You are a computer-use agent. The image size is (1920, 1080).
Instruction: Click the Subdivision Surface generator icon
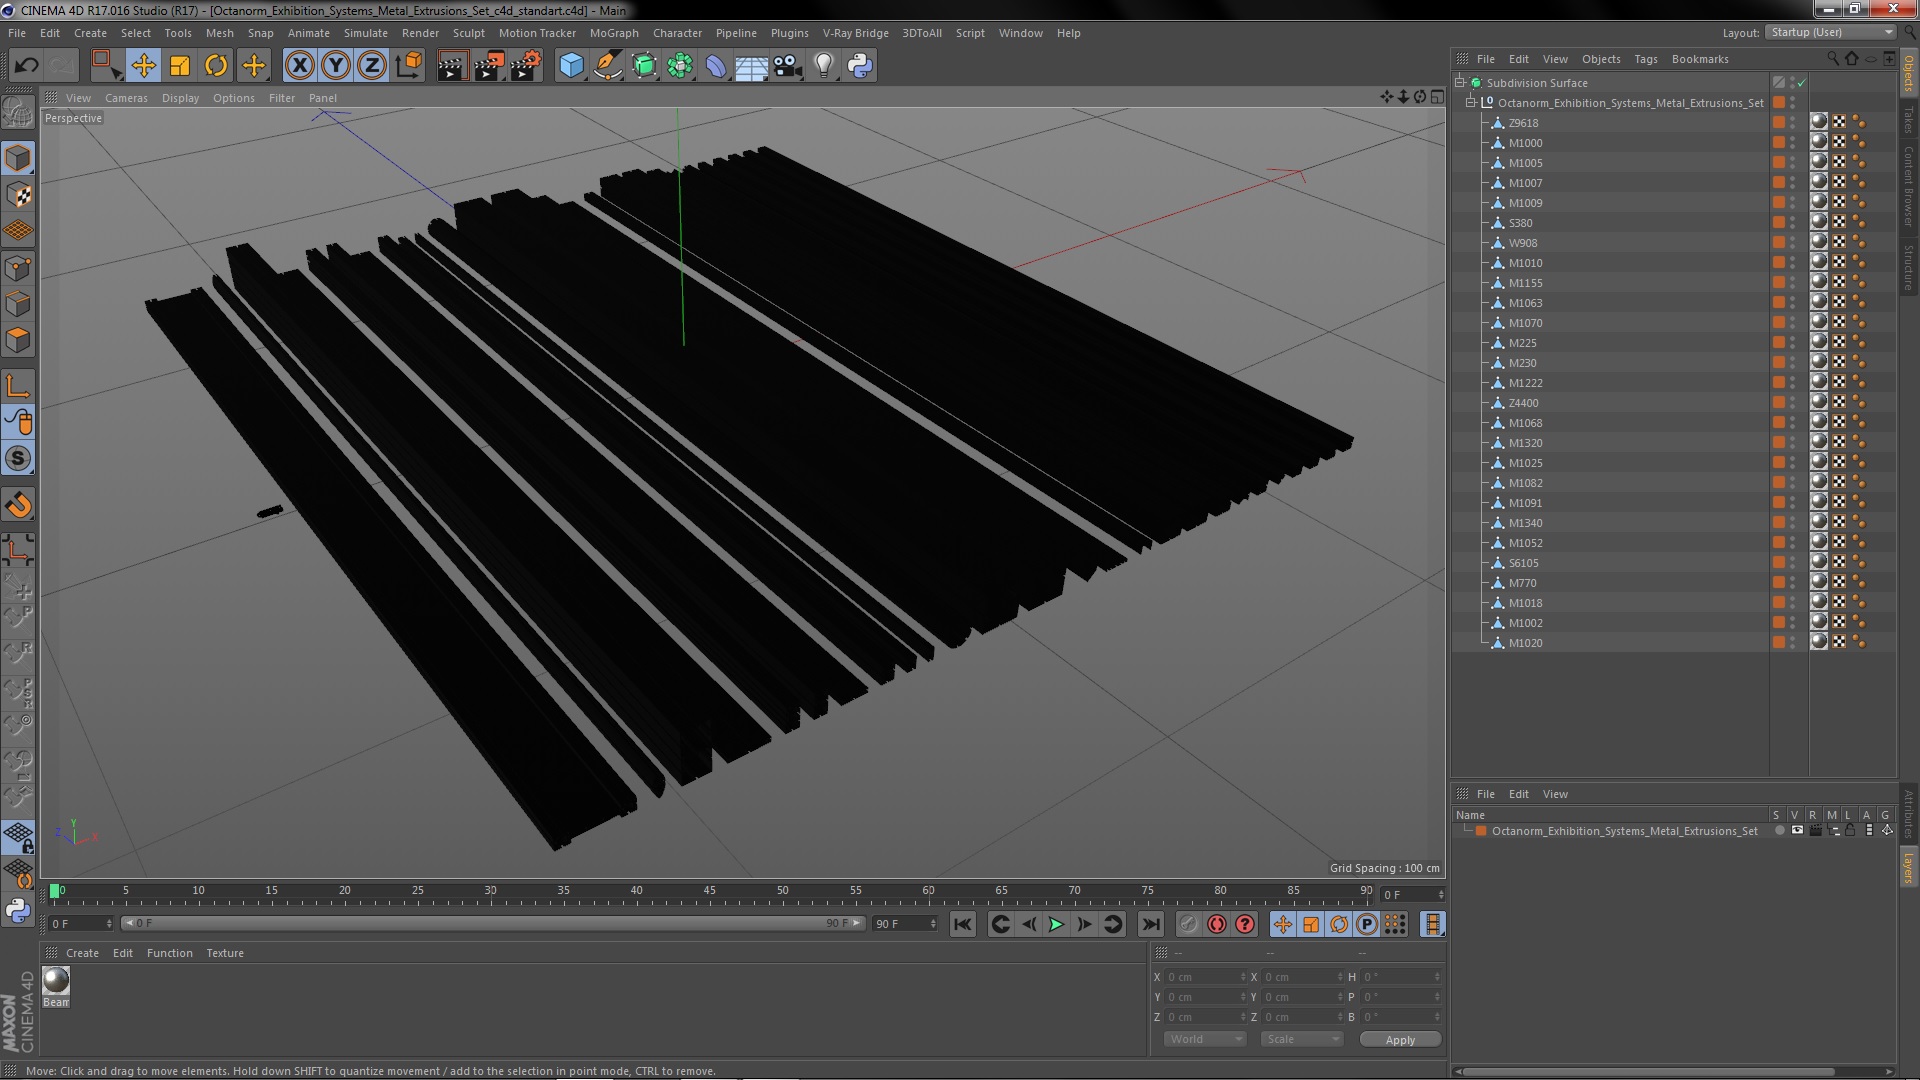644,66
